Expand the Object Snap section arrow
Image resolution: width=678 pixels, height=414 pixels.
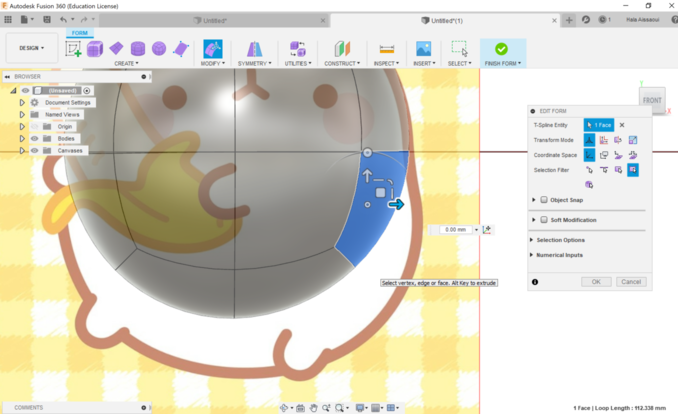(534, 200)
